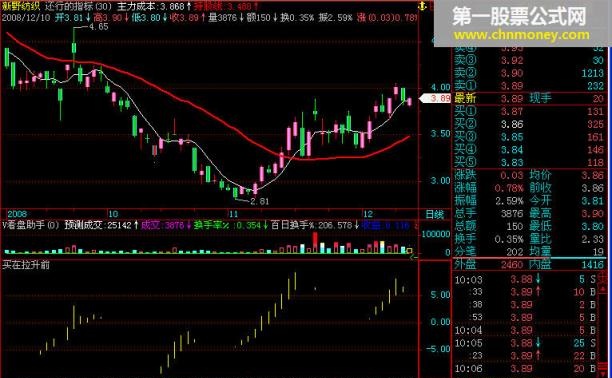Click the 4.00 price axis label
Screen dimensions: 612x378
pyautogui.click(x=440, y=87)
